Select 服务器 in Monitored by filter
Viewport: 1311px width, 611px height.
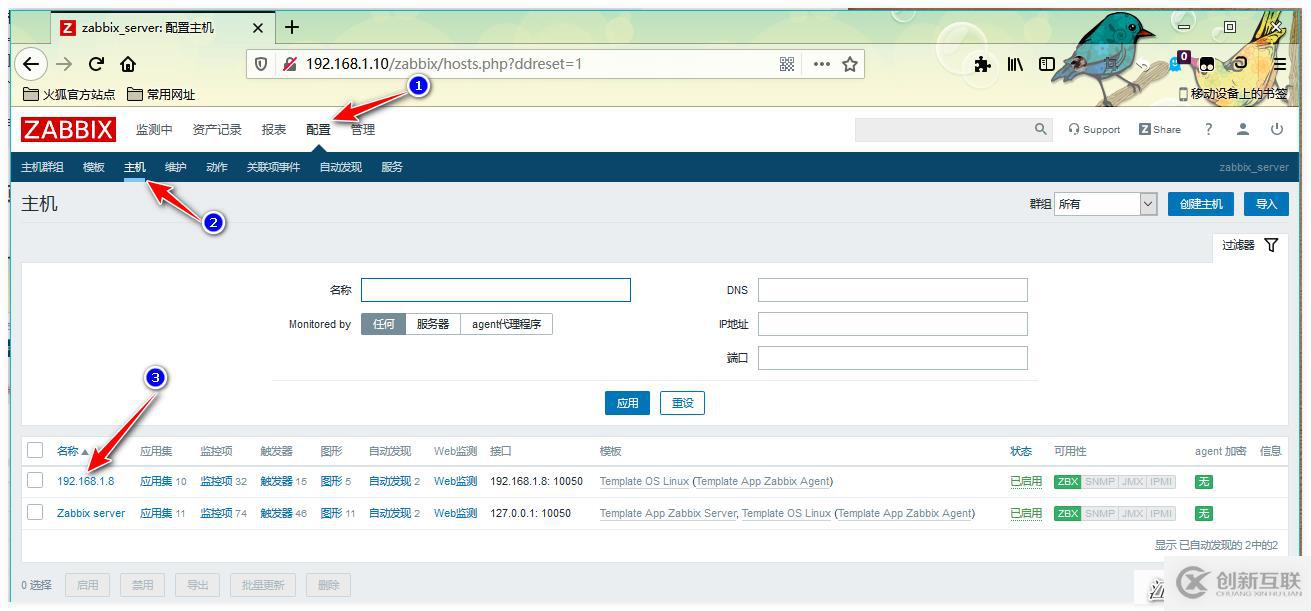[x=432, y=323]
